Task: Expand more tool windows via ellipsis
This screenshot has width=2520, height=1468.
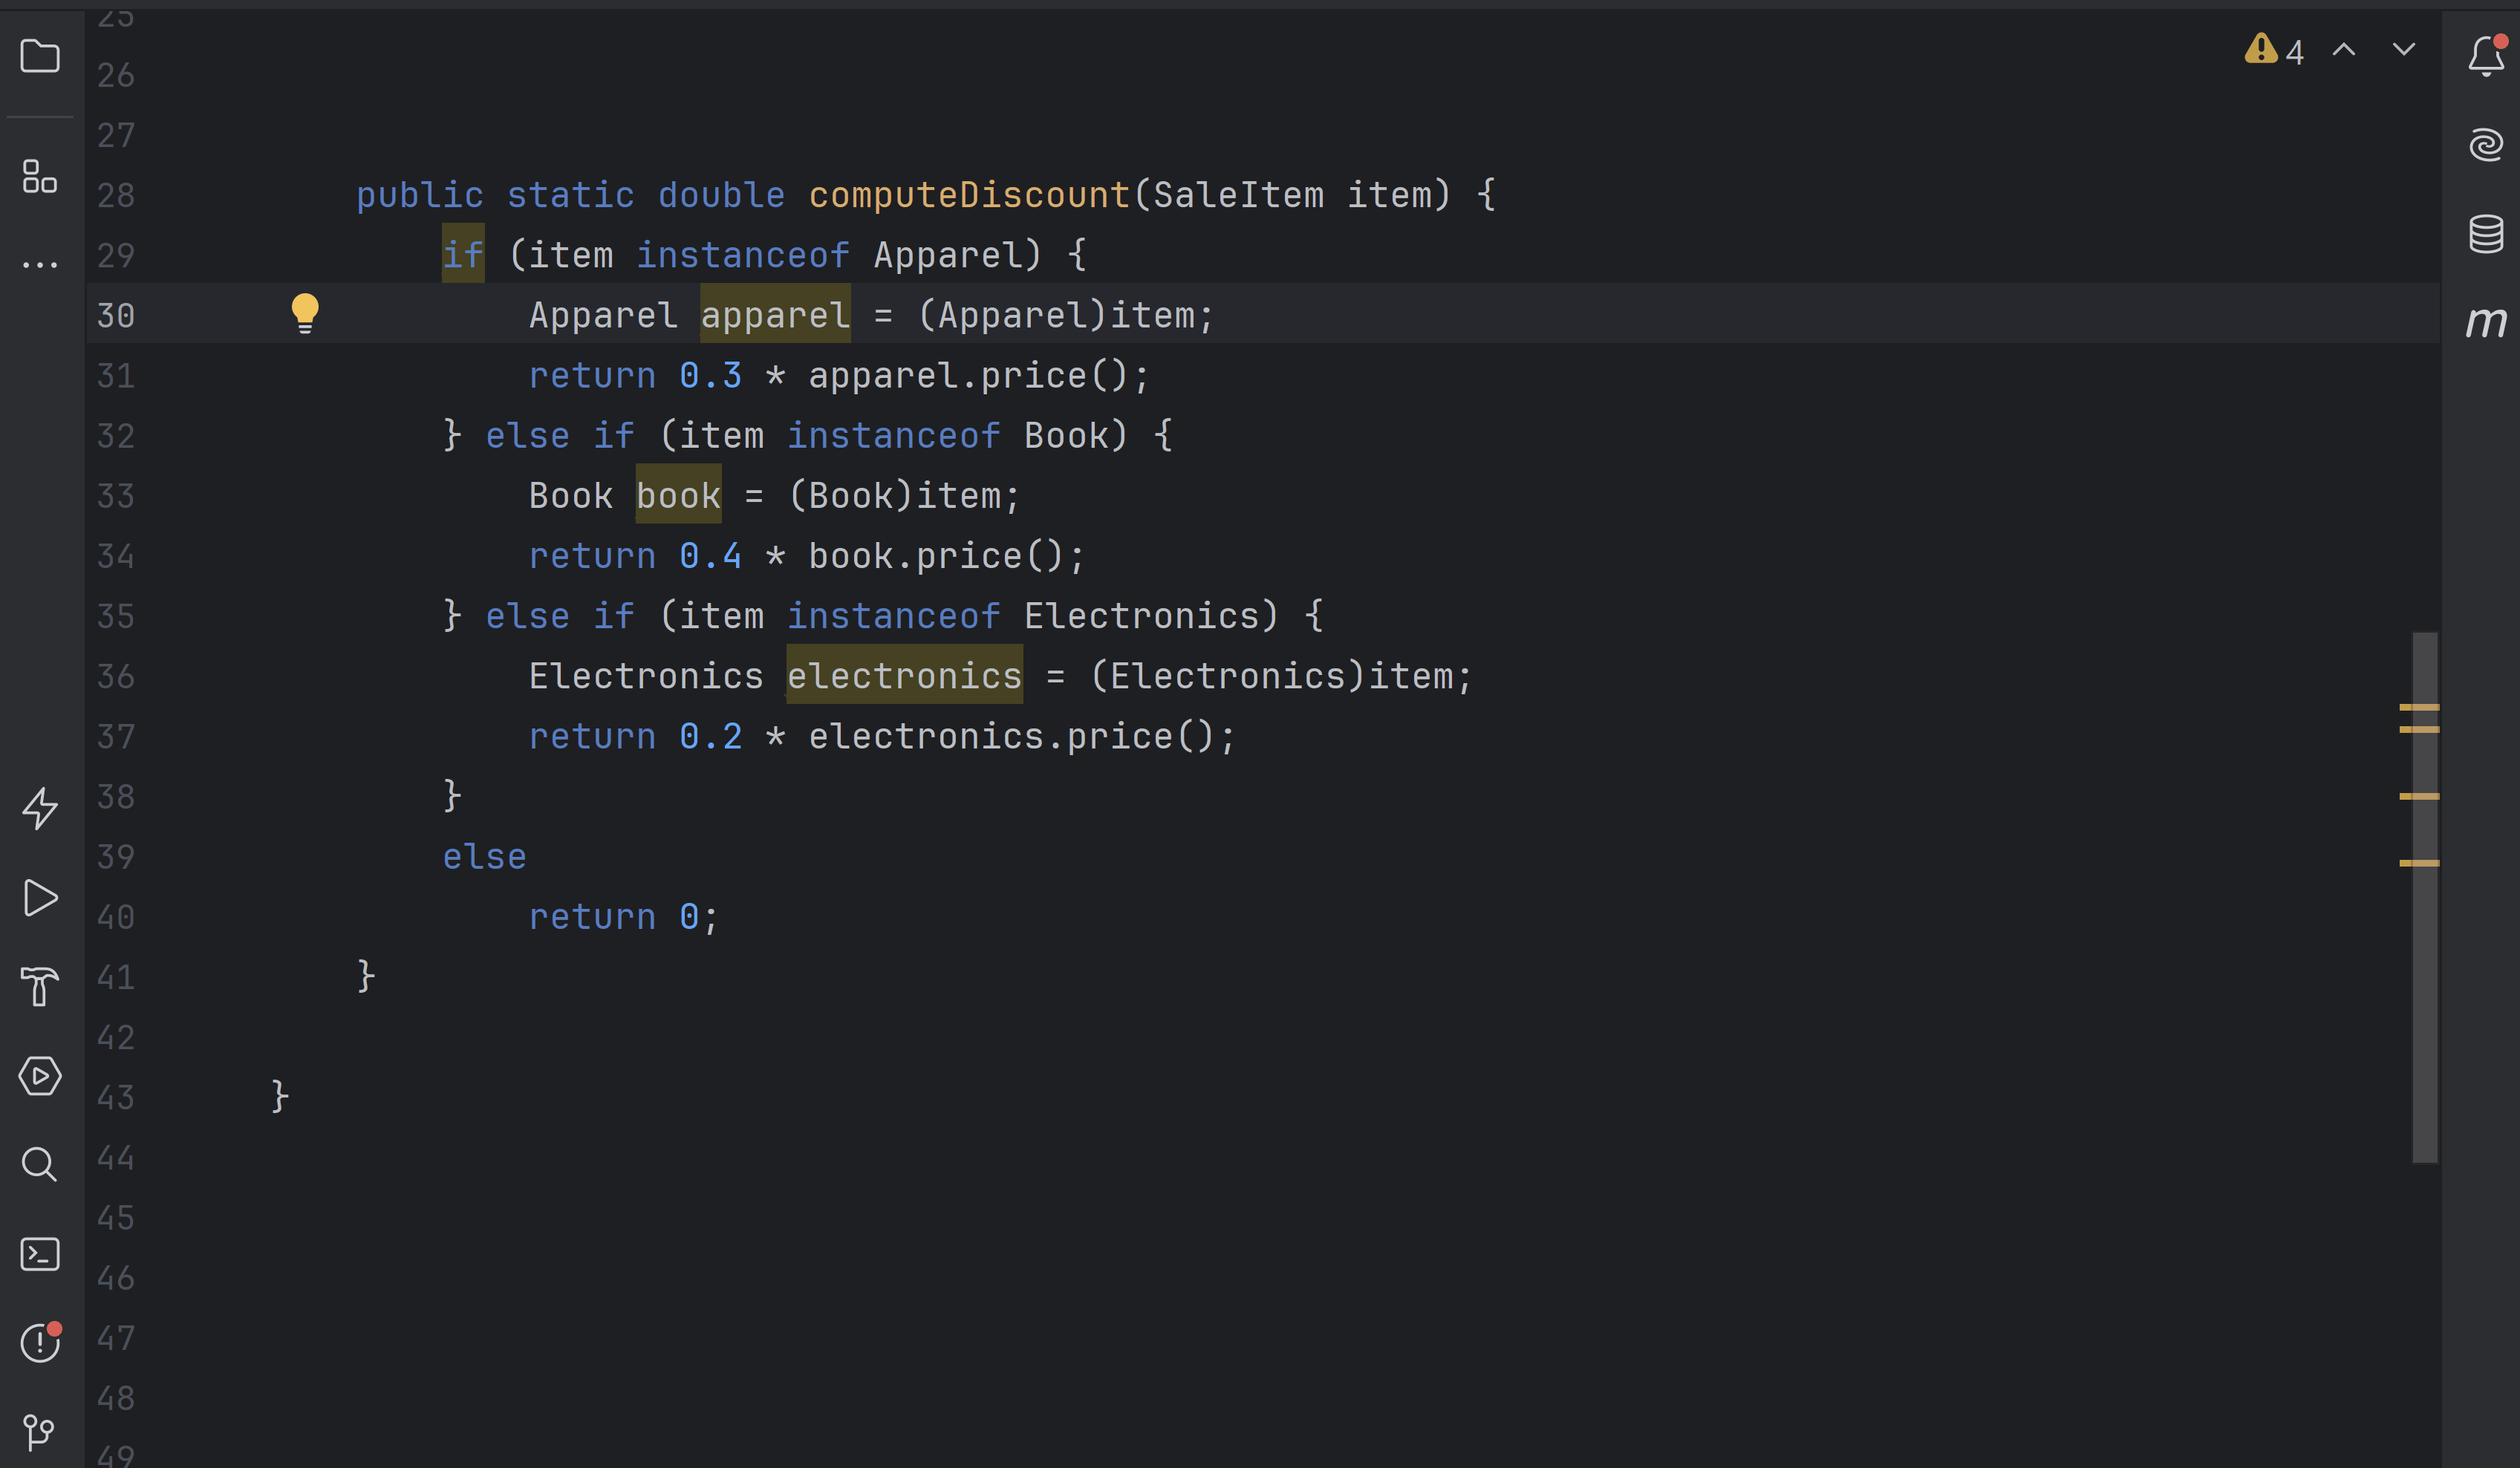Action: [40, 263]
